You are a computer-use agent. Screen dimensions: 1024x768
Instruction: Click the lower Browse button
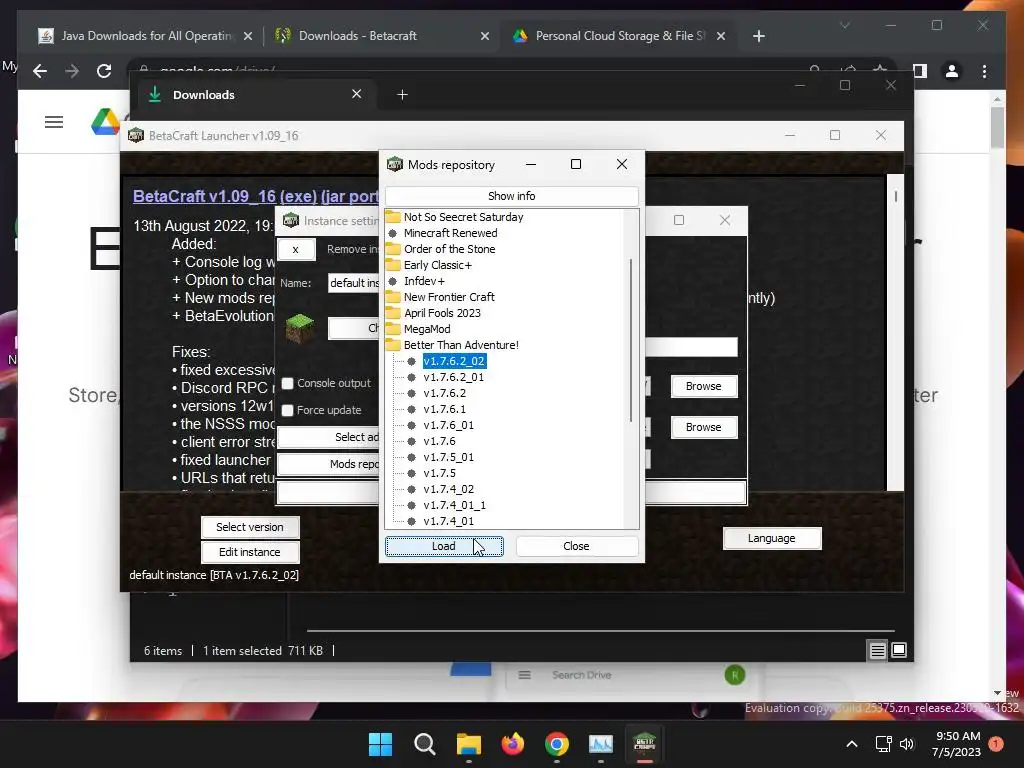click(704, 427)
